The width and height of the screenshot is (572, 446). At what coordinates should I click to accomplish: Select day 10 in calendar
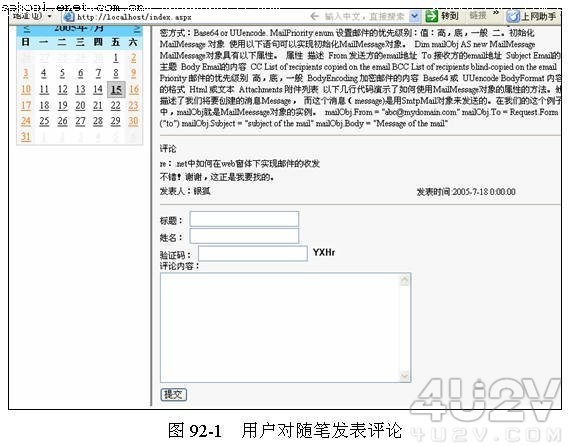(x=26, y=89)
